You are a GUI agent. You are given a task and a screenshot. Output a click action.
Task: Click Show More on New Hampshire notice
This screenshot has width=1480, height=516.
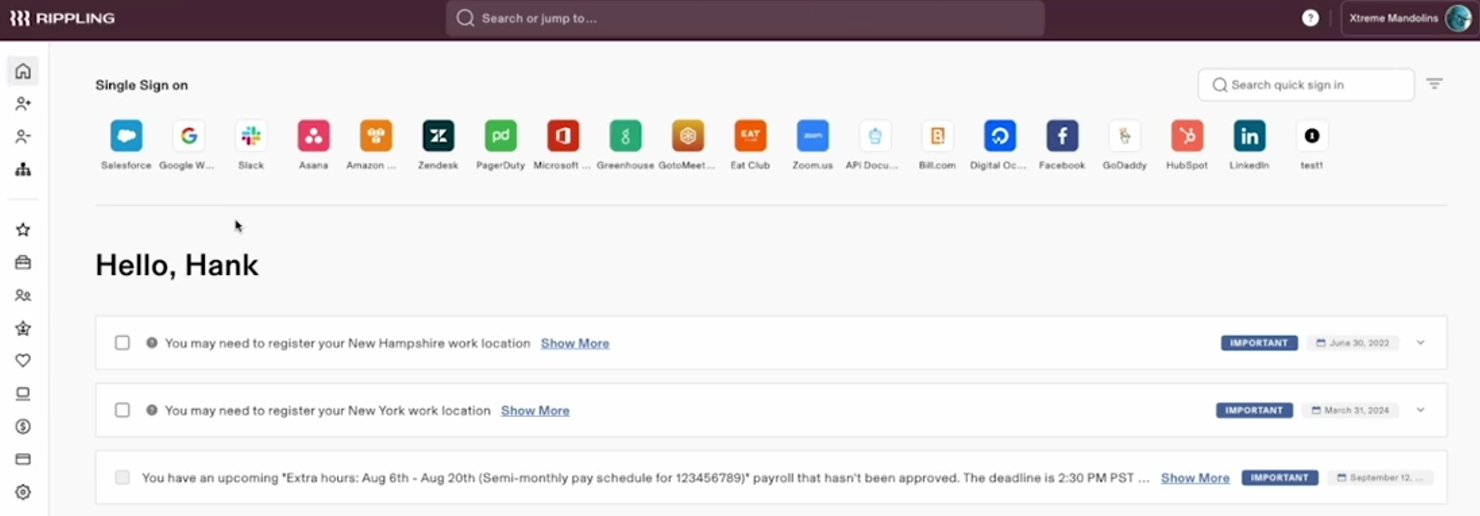[575, 343]
